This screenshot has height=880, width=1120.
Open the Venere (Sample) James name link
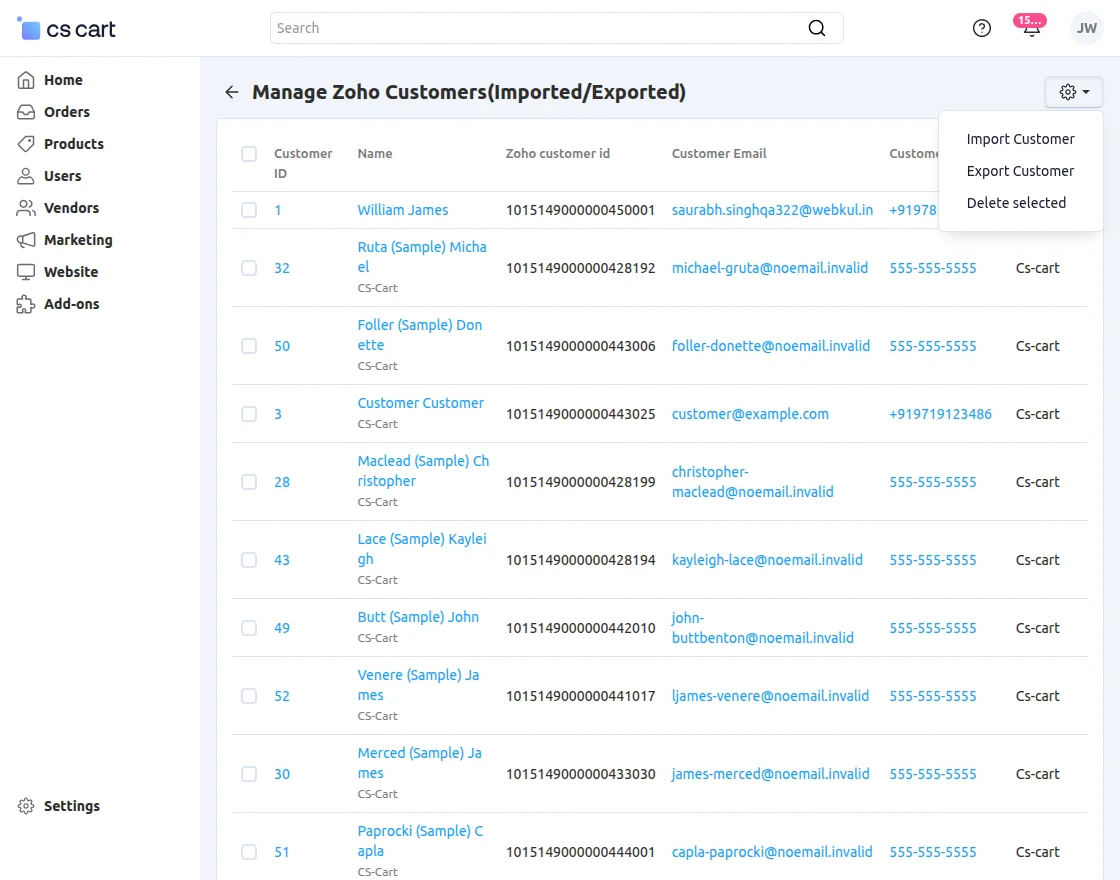point(418,685)
